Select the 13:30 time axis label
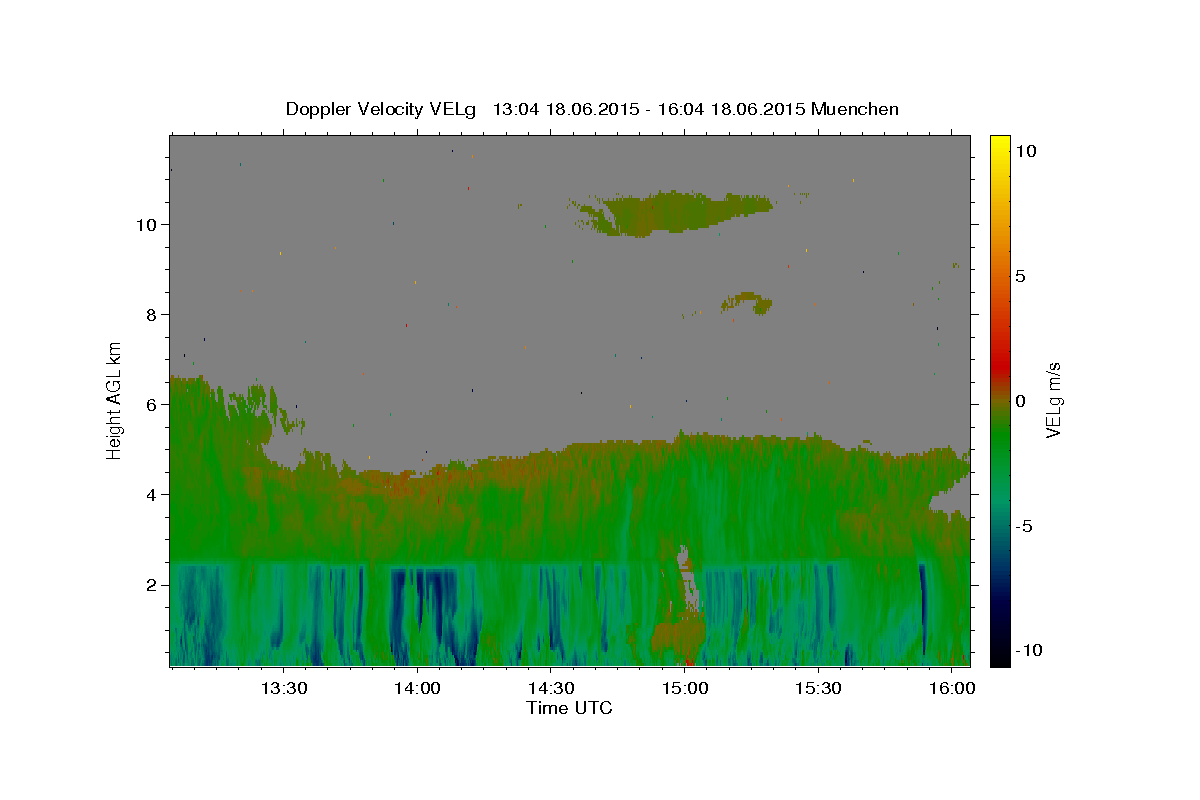Screen dimensions: 1200x800 click(283, 688)
